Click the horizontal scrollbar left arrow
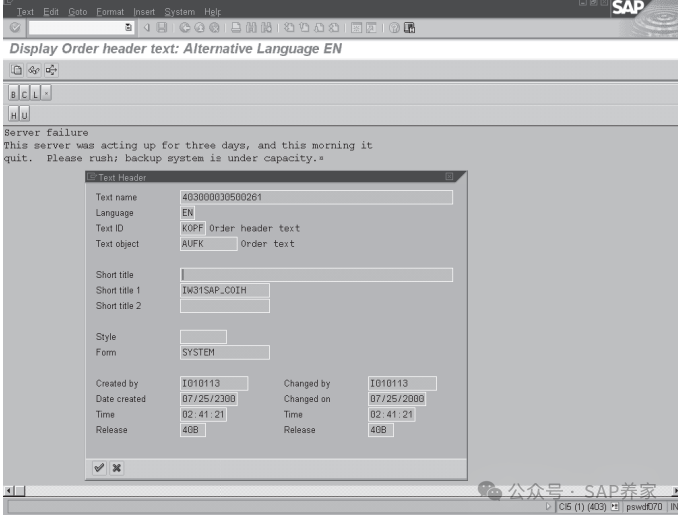 [x=9, y=491]
